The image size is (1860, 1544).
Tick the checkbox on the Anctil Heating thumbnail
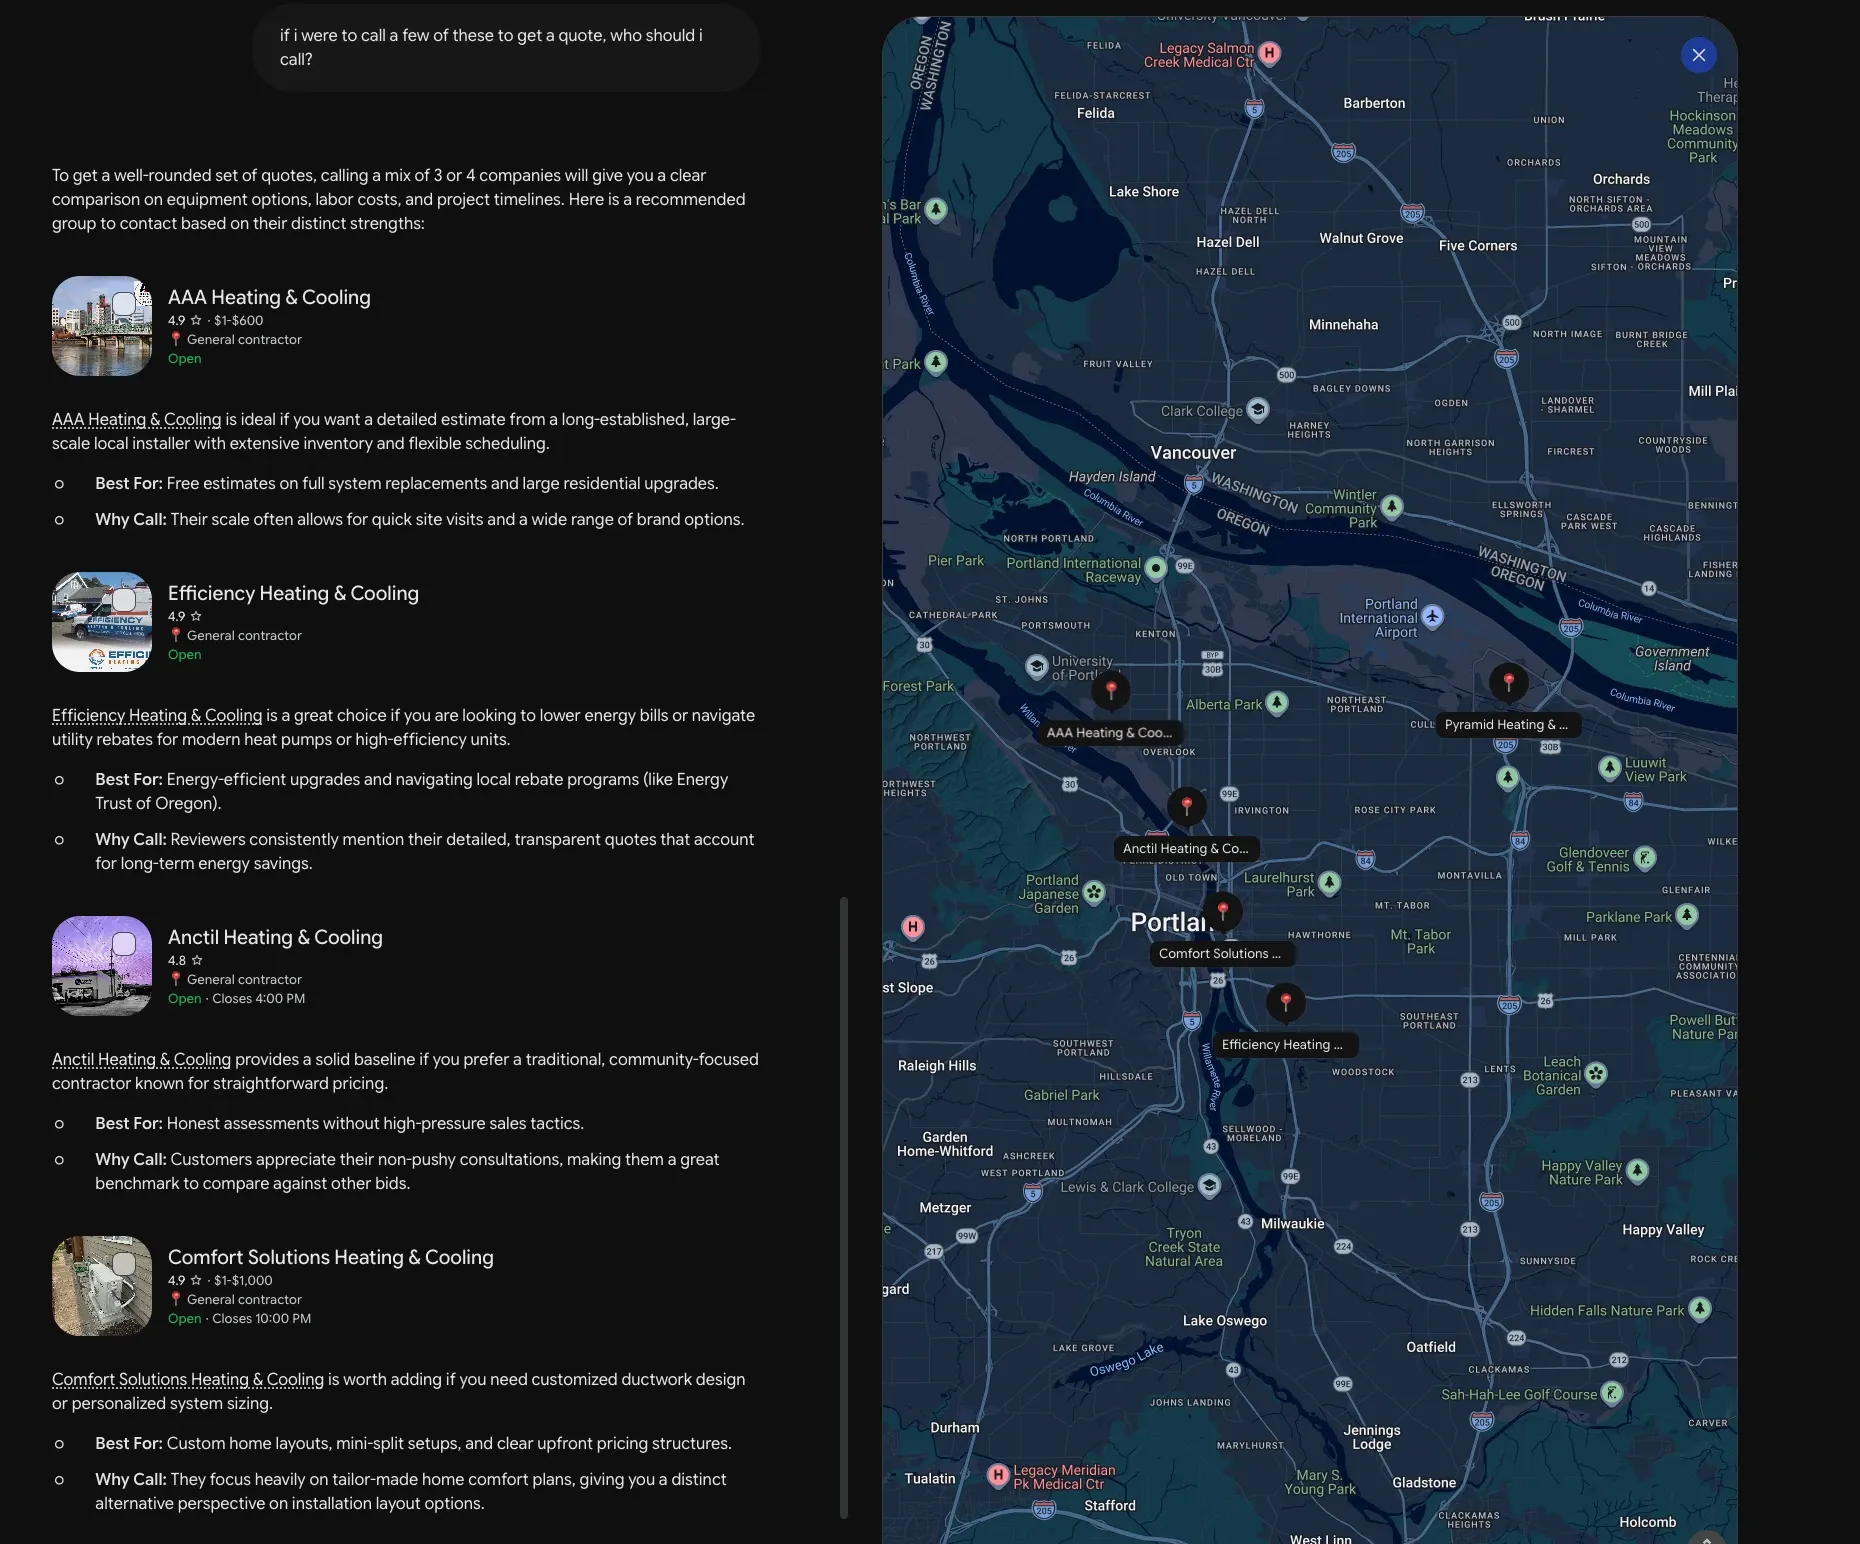[x=124, y=944]
